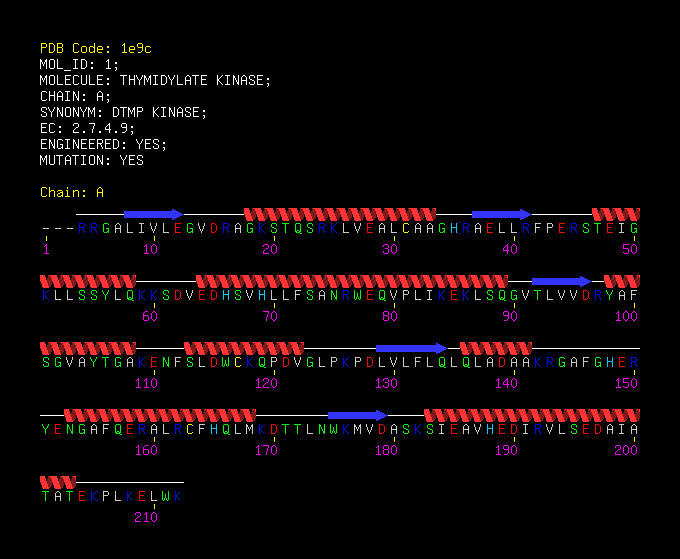
Task: Click residue number marker 210
Action: [x=146, y=517]
